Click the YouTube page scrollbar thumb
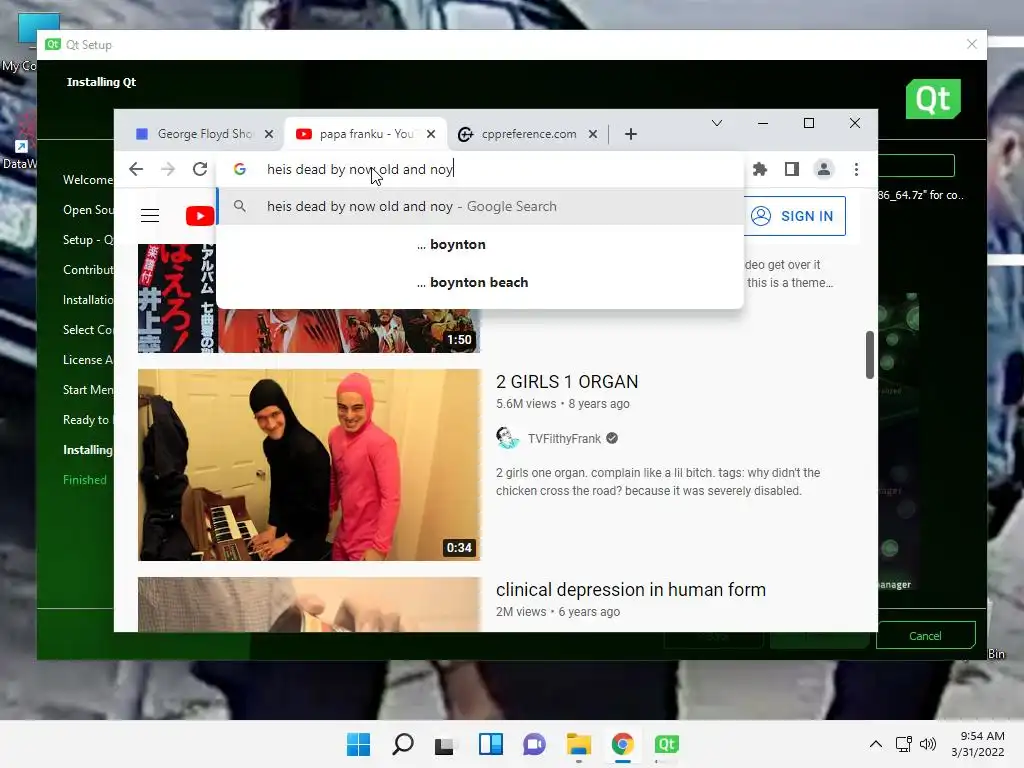This screenshot has height=768, width=1024. [870, 355]
